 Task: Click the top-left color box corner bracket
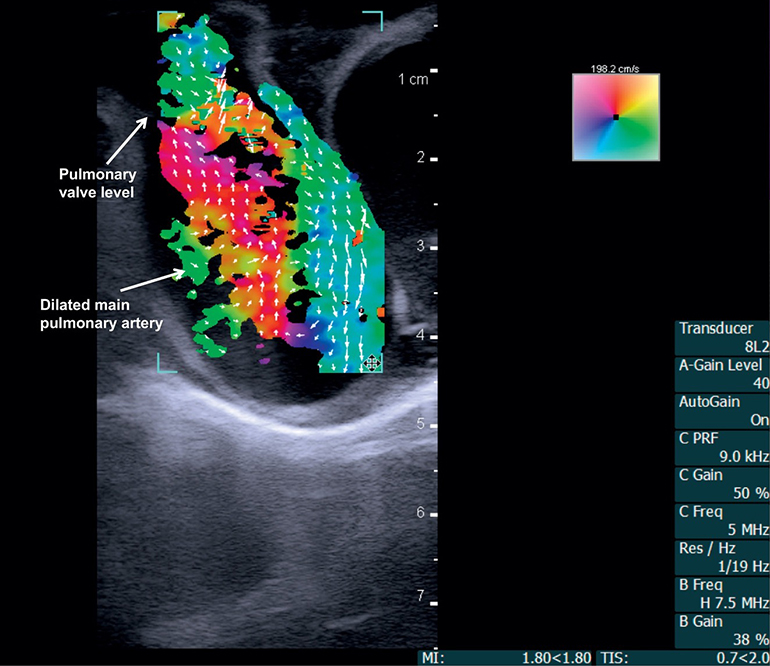point(167,22)
